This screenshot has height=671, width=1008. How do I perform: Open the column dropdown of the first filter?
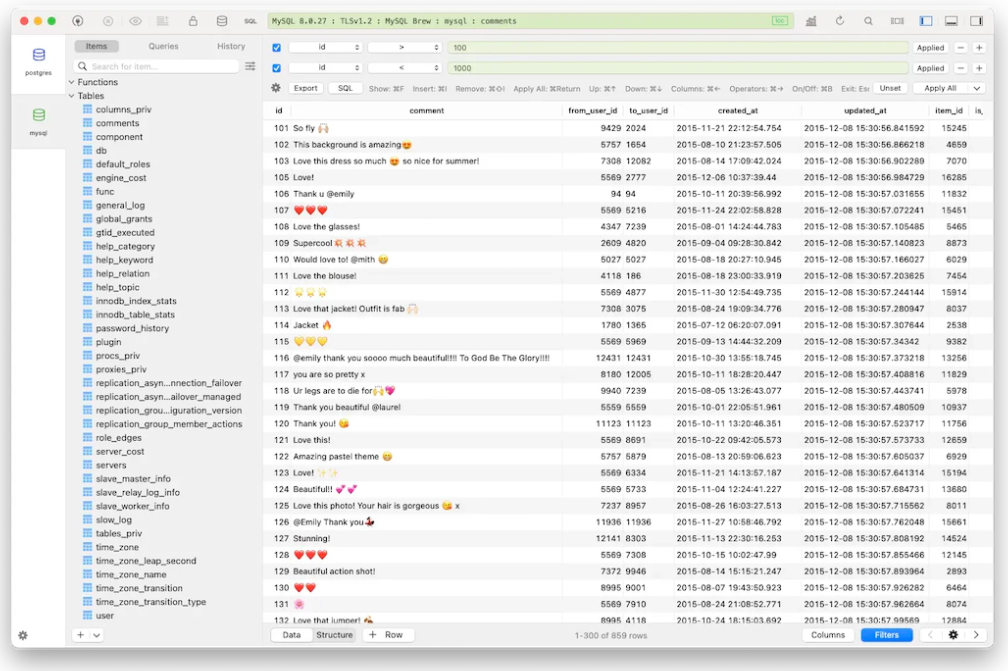(325, 48)
